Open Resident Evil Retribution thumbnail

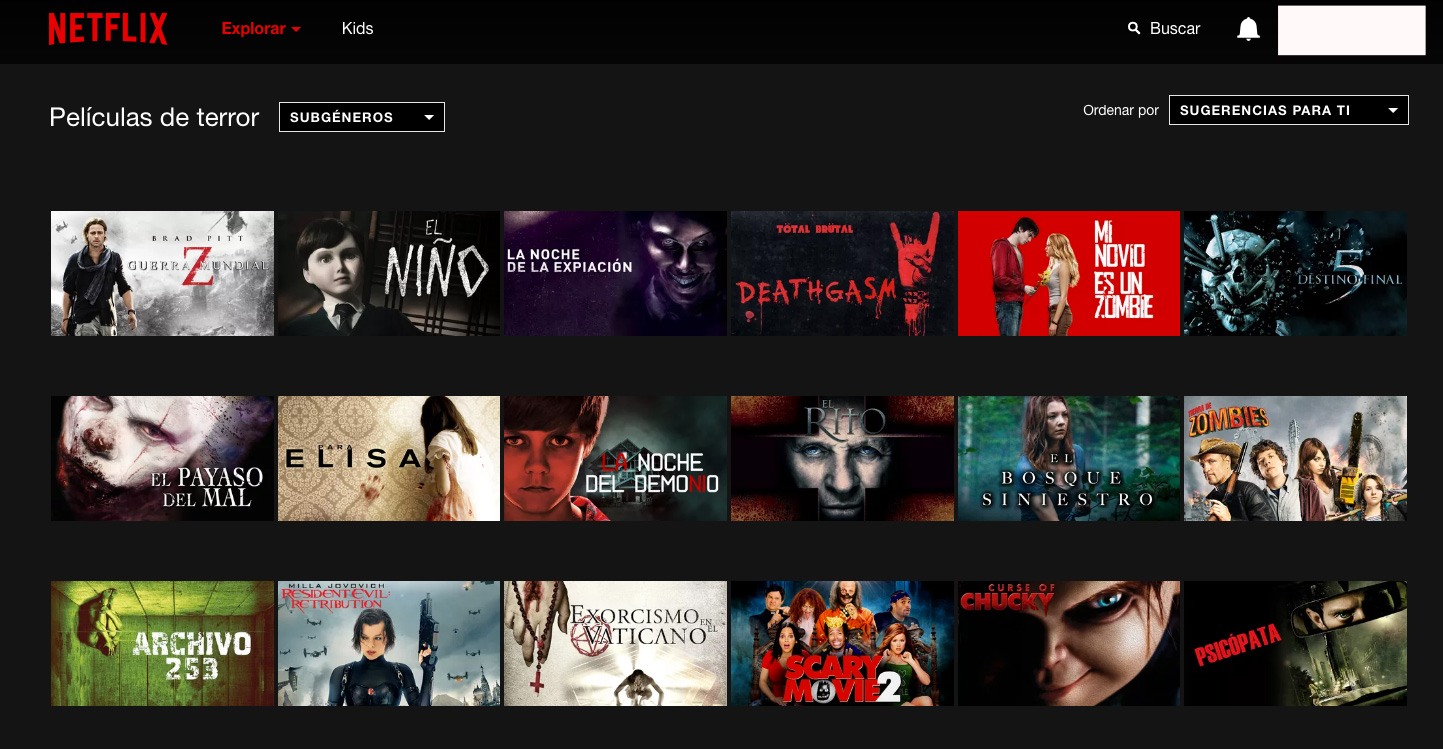[389, 643]
